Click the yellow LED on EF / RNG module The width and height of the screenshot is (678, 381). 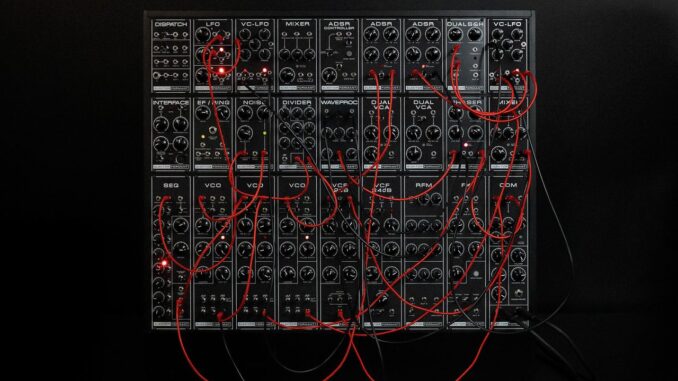tap(203, 137)
